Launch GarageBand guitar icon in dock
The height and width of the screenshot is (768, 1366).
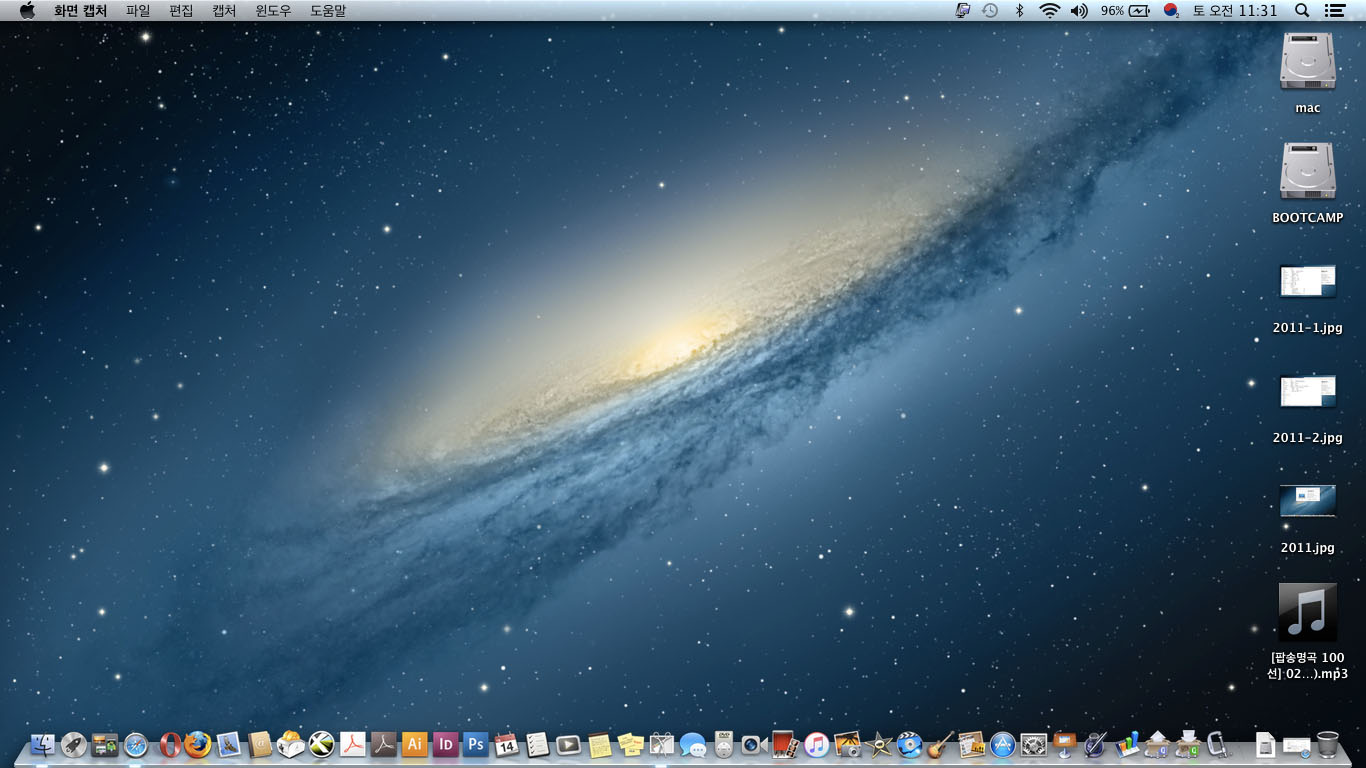(x=939, y=744)
